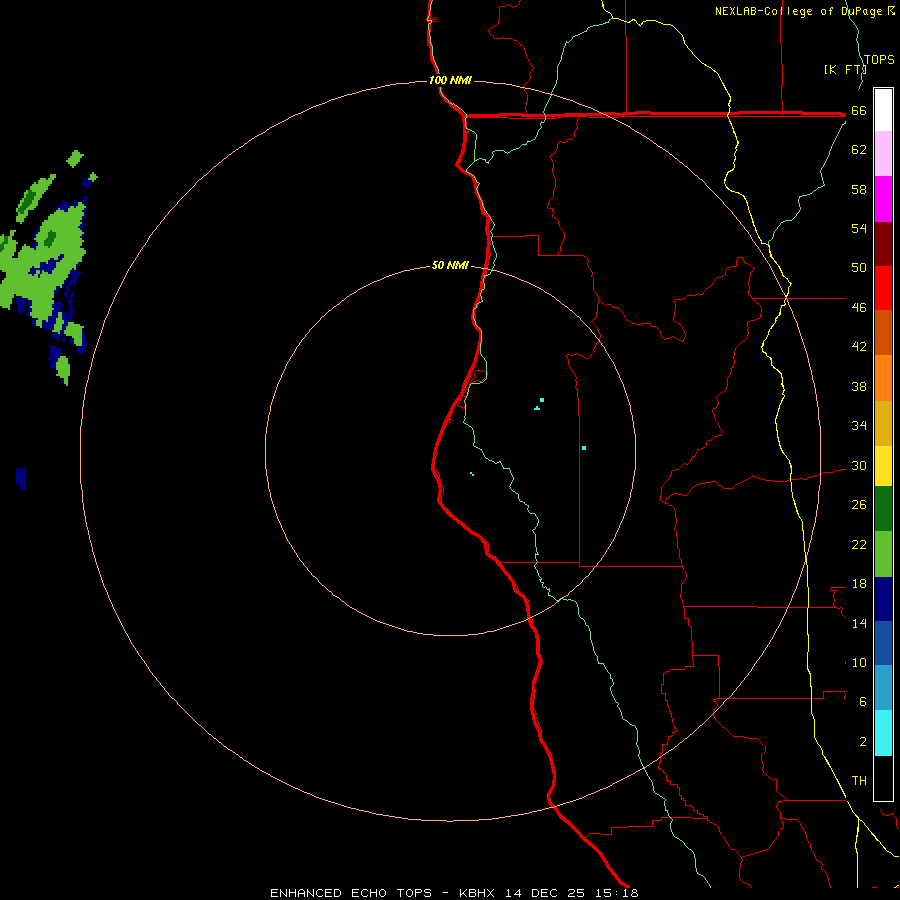
Task: Click the '38' legend value
Action: click(x=859, y=386)
